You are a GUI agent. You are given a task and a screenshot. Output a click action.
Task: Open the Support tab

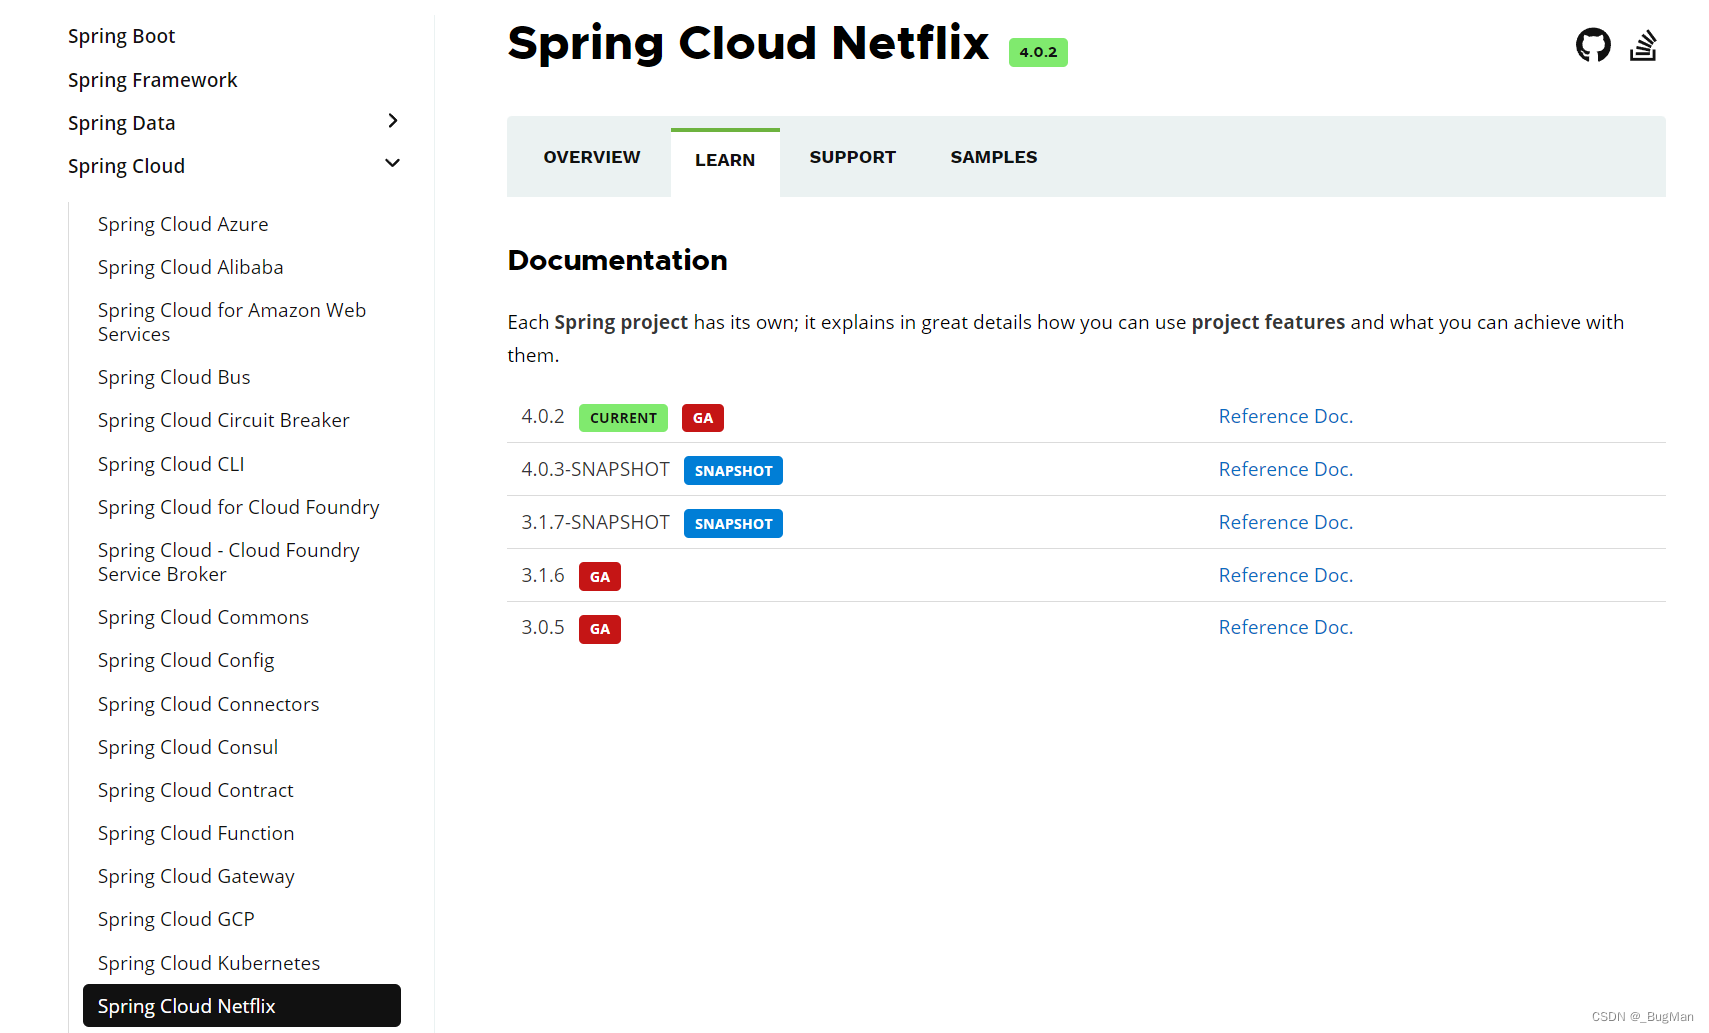[x=853, y=157]
